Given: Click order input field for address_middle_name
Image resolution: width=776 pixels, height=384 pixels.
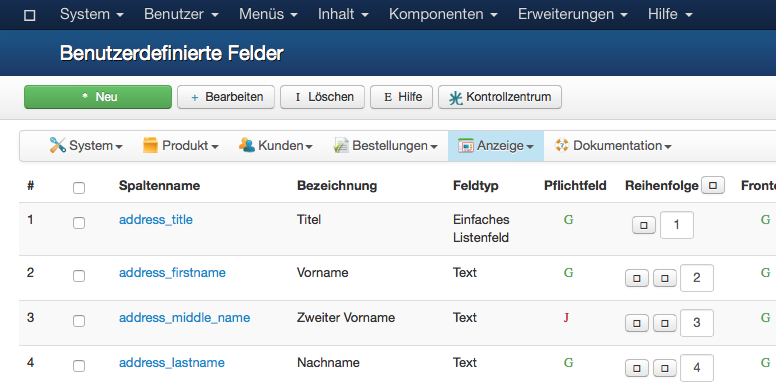Looking at the screenshot, I should 697,323.
